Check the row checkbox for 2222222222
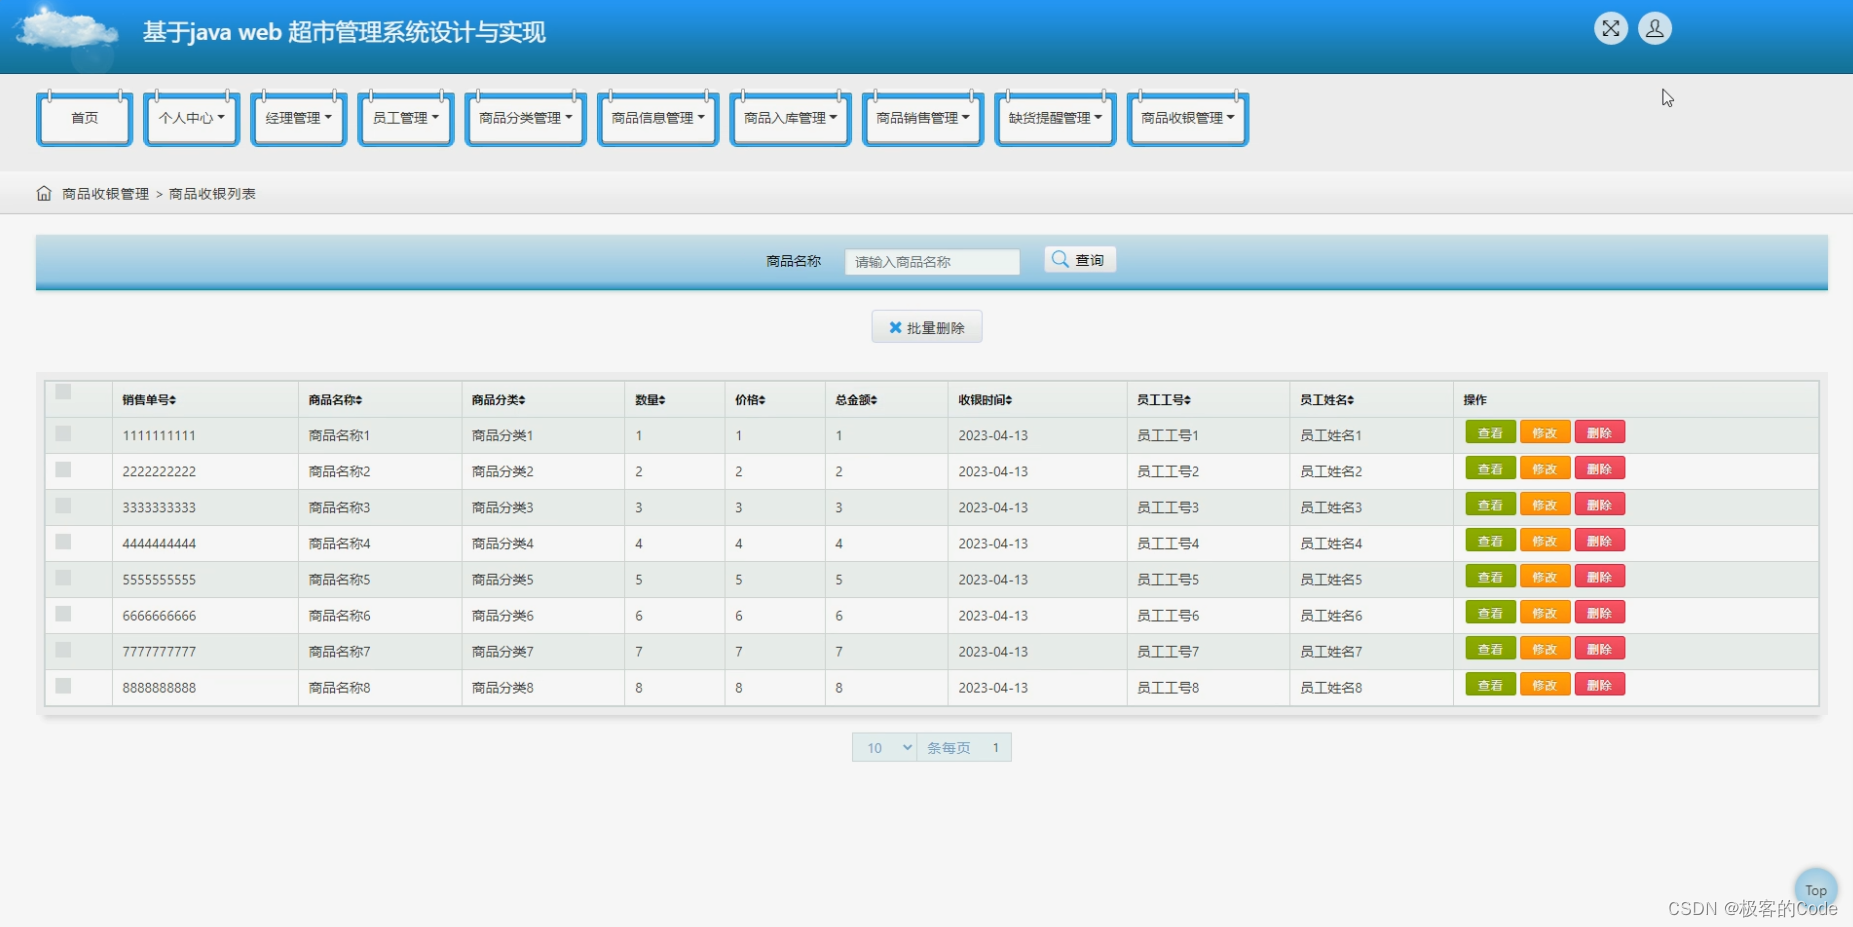This screenshot has height=927, width=1853. [x=63, y=470]
